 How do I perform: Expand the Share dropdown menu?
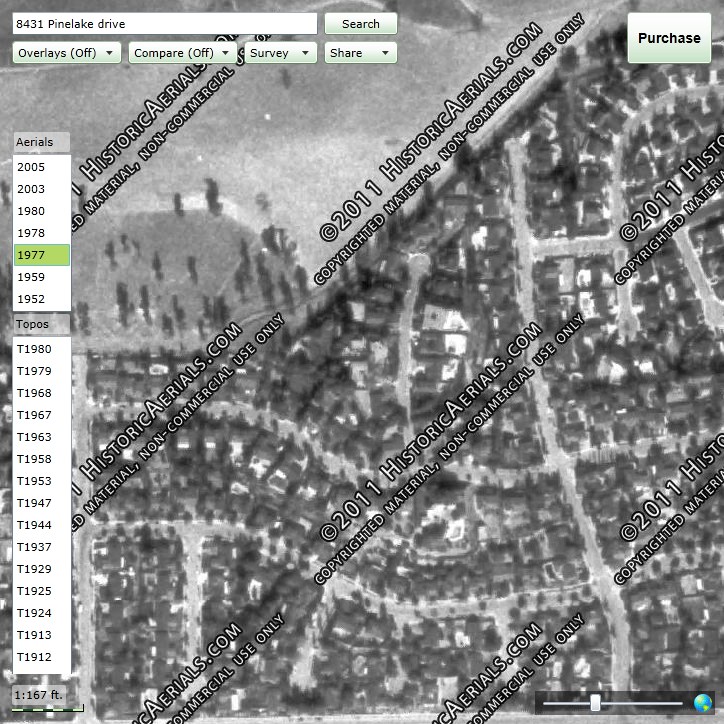coord(361,53)
